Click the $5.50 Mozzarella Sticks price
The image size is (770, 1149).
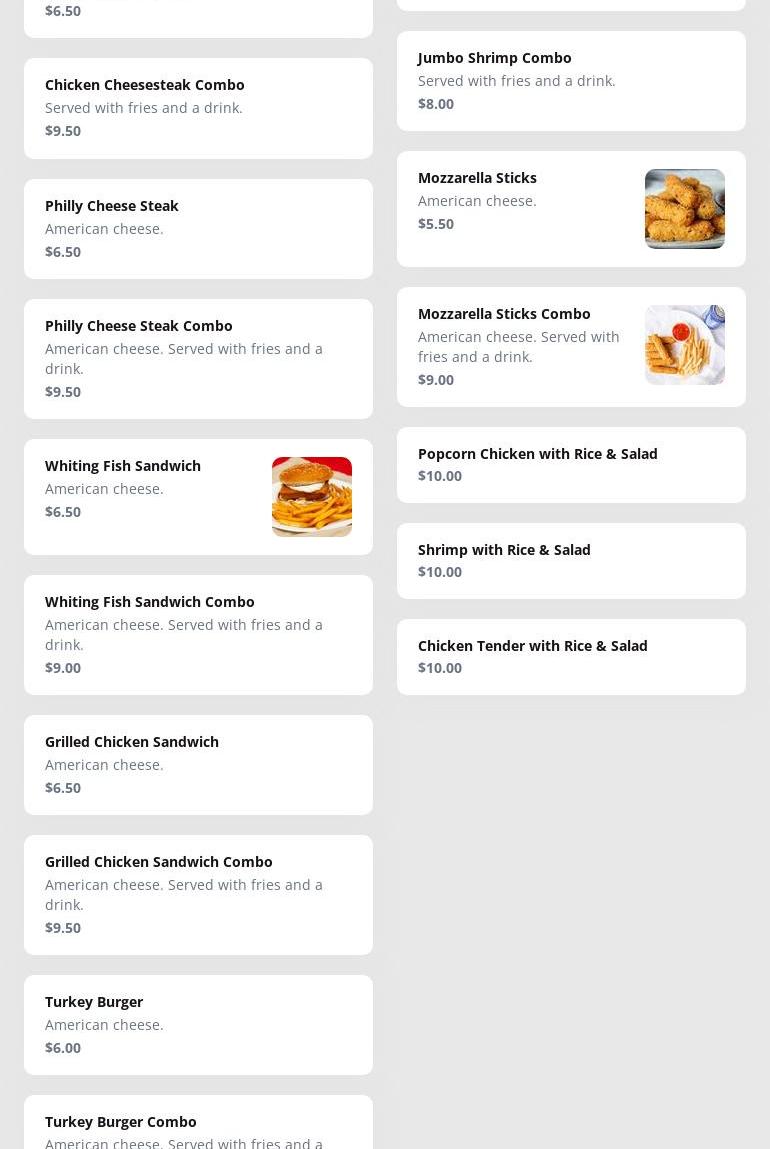[x=436, y=224]
